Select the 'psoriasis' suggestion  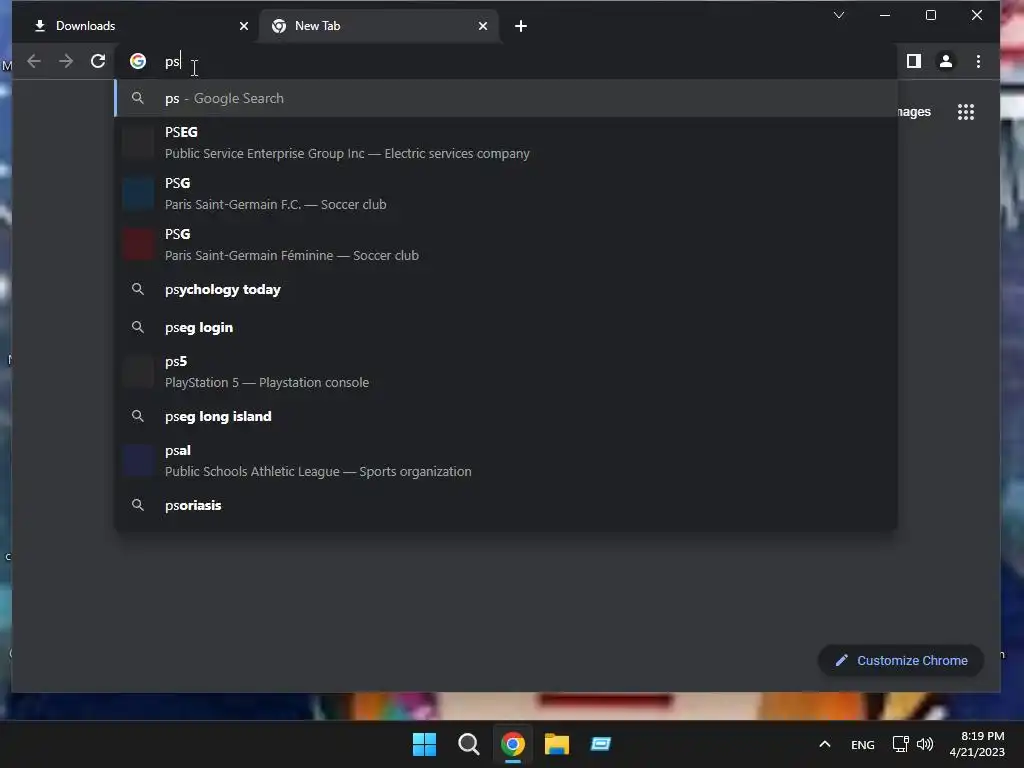coord(506,505)
